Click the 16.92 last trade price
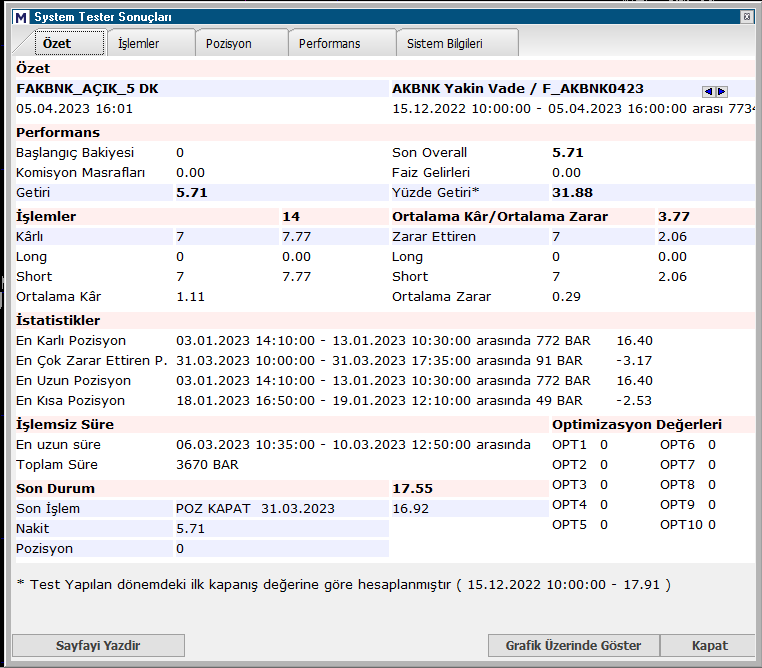The height and width of the screenshot is (668, 762). (x=410, y=508)
